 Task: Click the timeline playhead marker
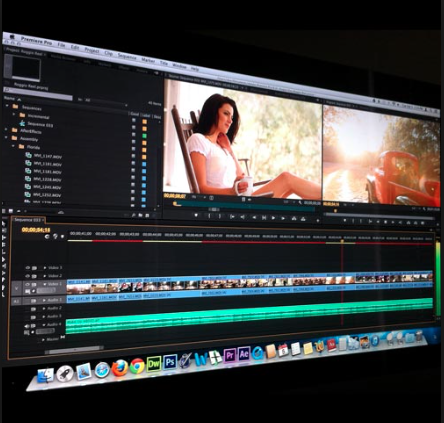(x=342, y=241)
